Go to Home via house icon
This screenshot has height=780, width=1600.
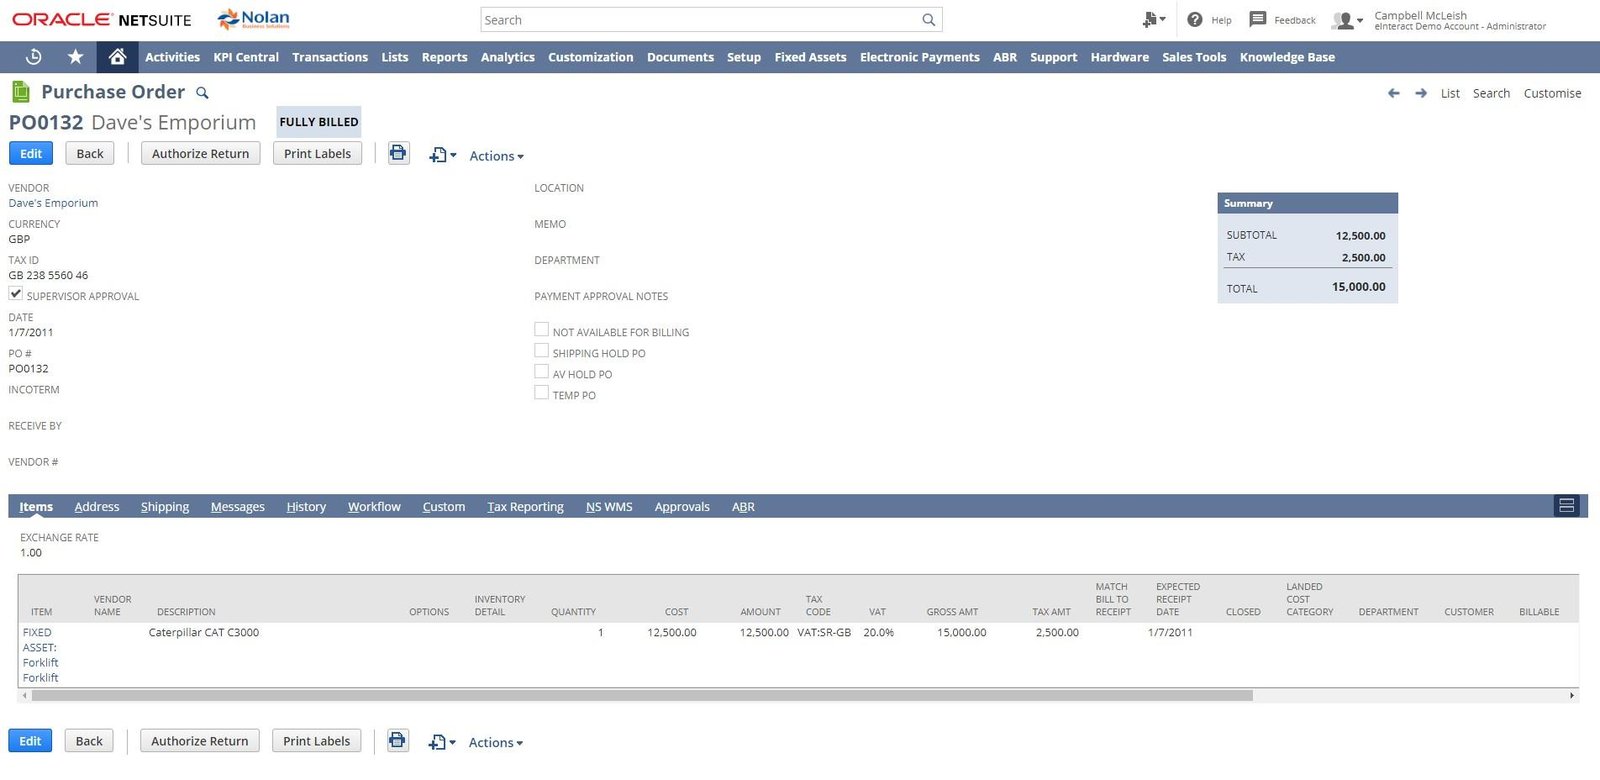[117, 57]
